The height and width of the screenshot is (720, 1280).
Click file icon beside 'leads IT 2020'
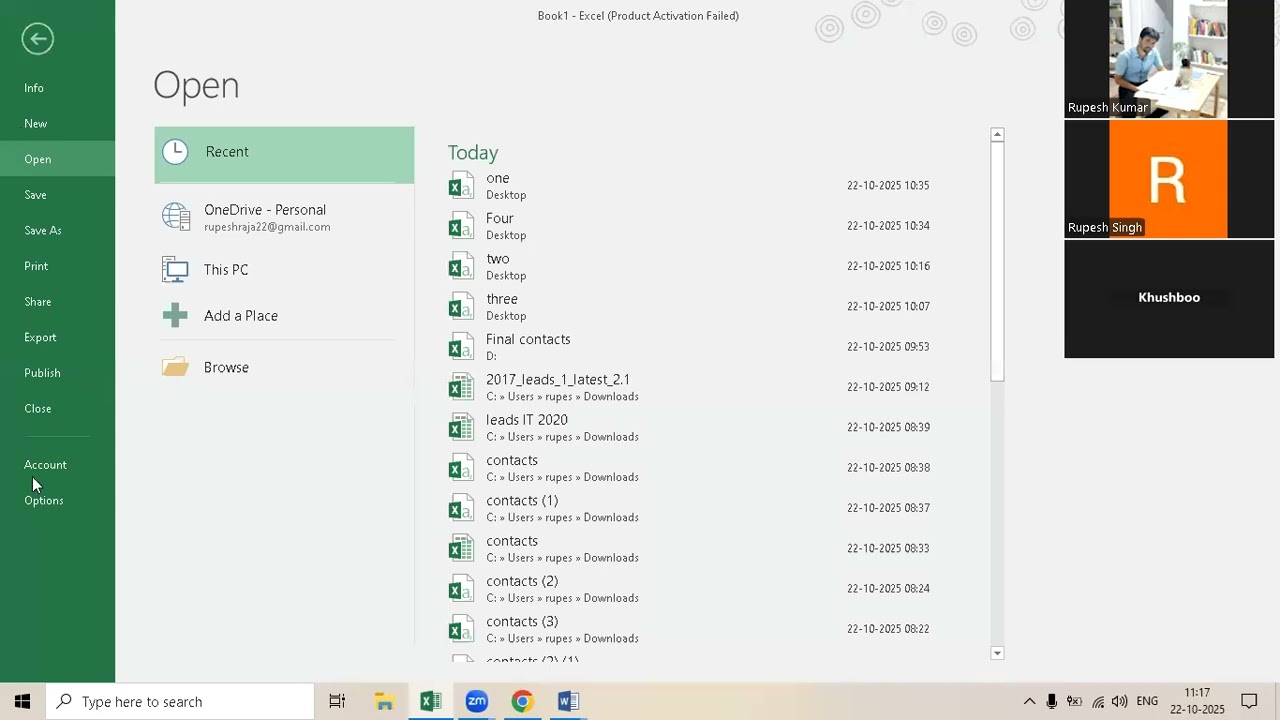click(461, 428)
